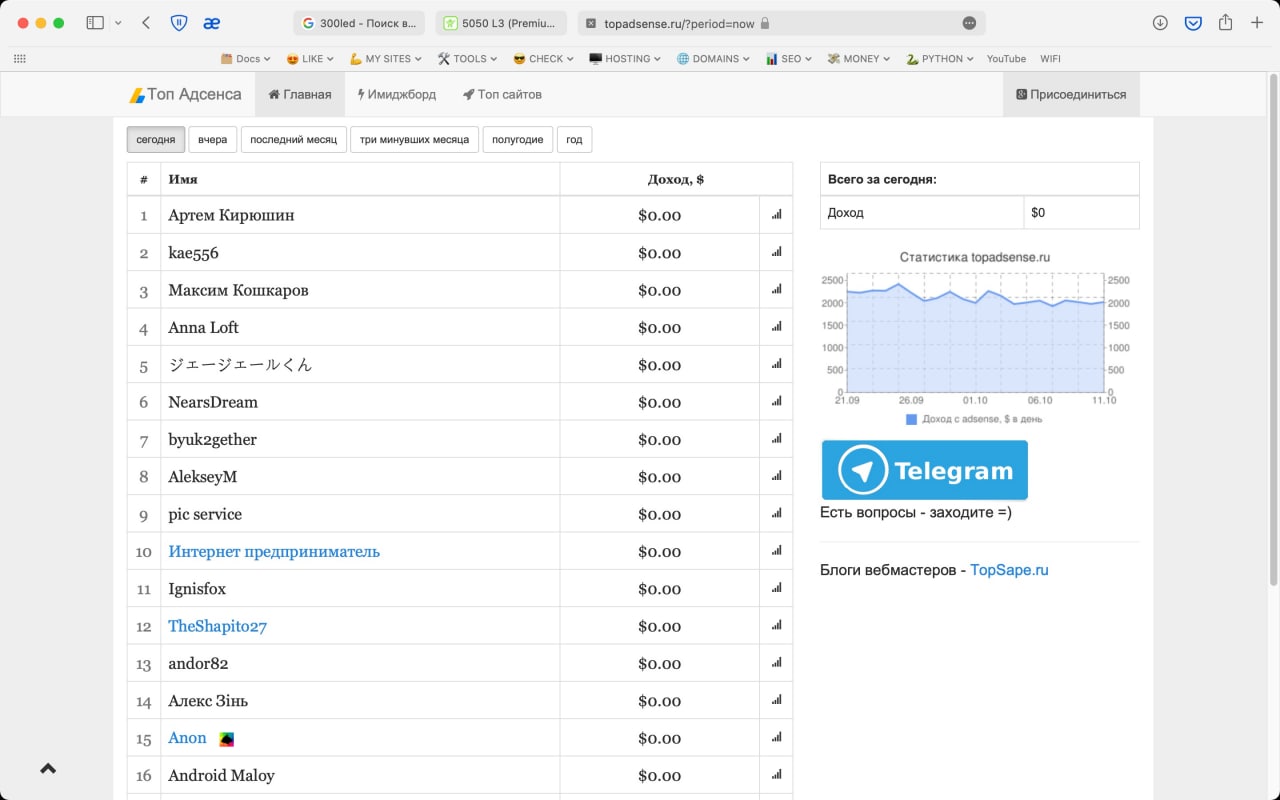Click the Share icon in Safari toolbar
This screenshot has height=800, width=1280.
1225,23
